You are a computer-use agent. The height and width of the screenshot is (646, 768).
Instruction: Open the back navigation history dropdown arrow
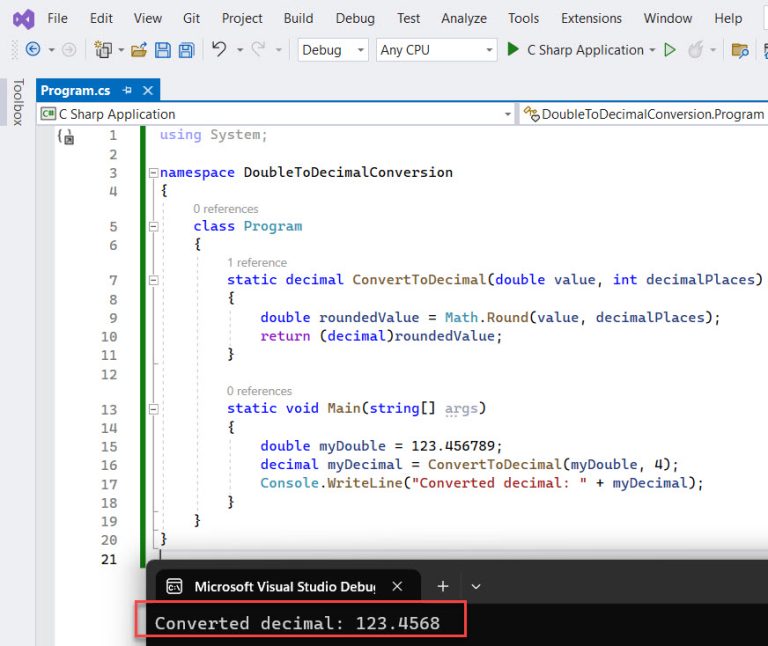click(x=51, y=50)
